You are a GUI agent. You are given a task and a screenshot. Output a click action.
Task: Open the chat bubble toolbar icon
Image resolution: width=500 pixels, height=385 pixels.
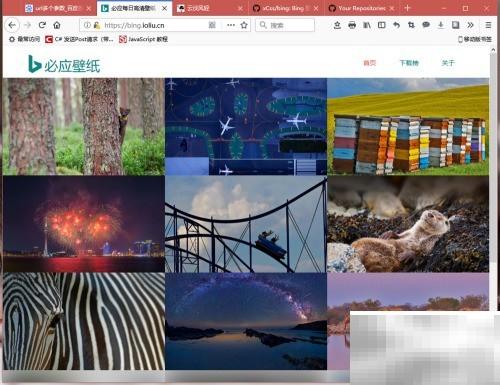pos(426,25)
